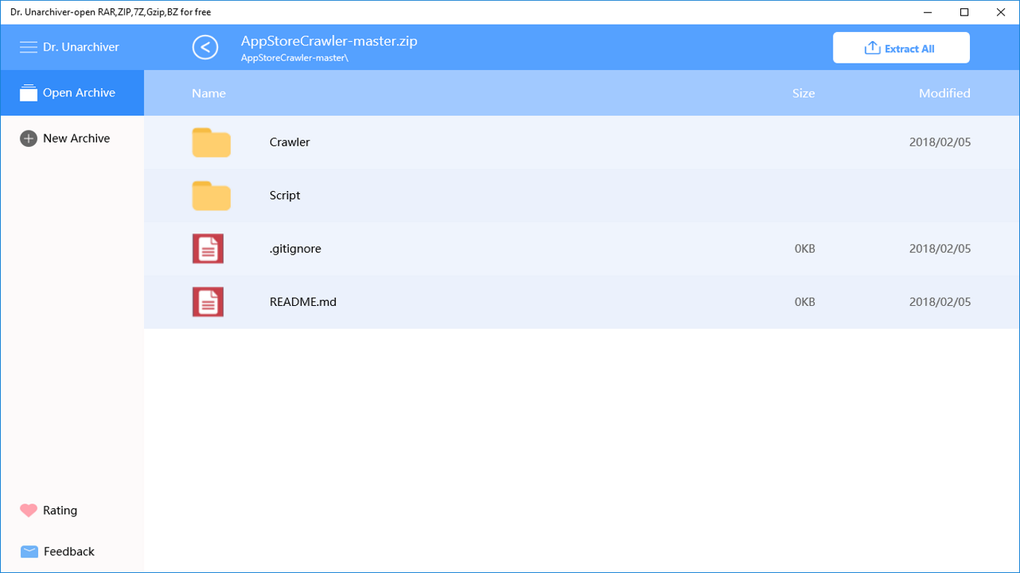
Task: Sort by the Modified column header
Action: tap(945, 93)
